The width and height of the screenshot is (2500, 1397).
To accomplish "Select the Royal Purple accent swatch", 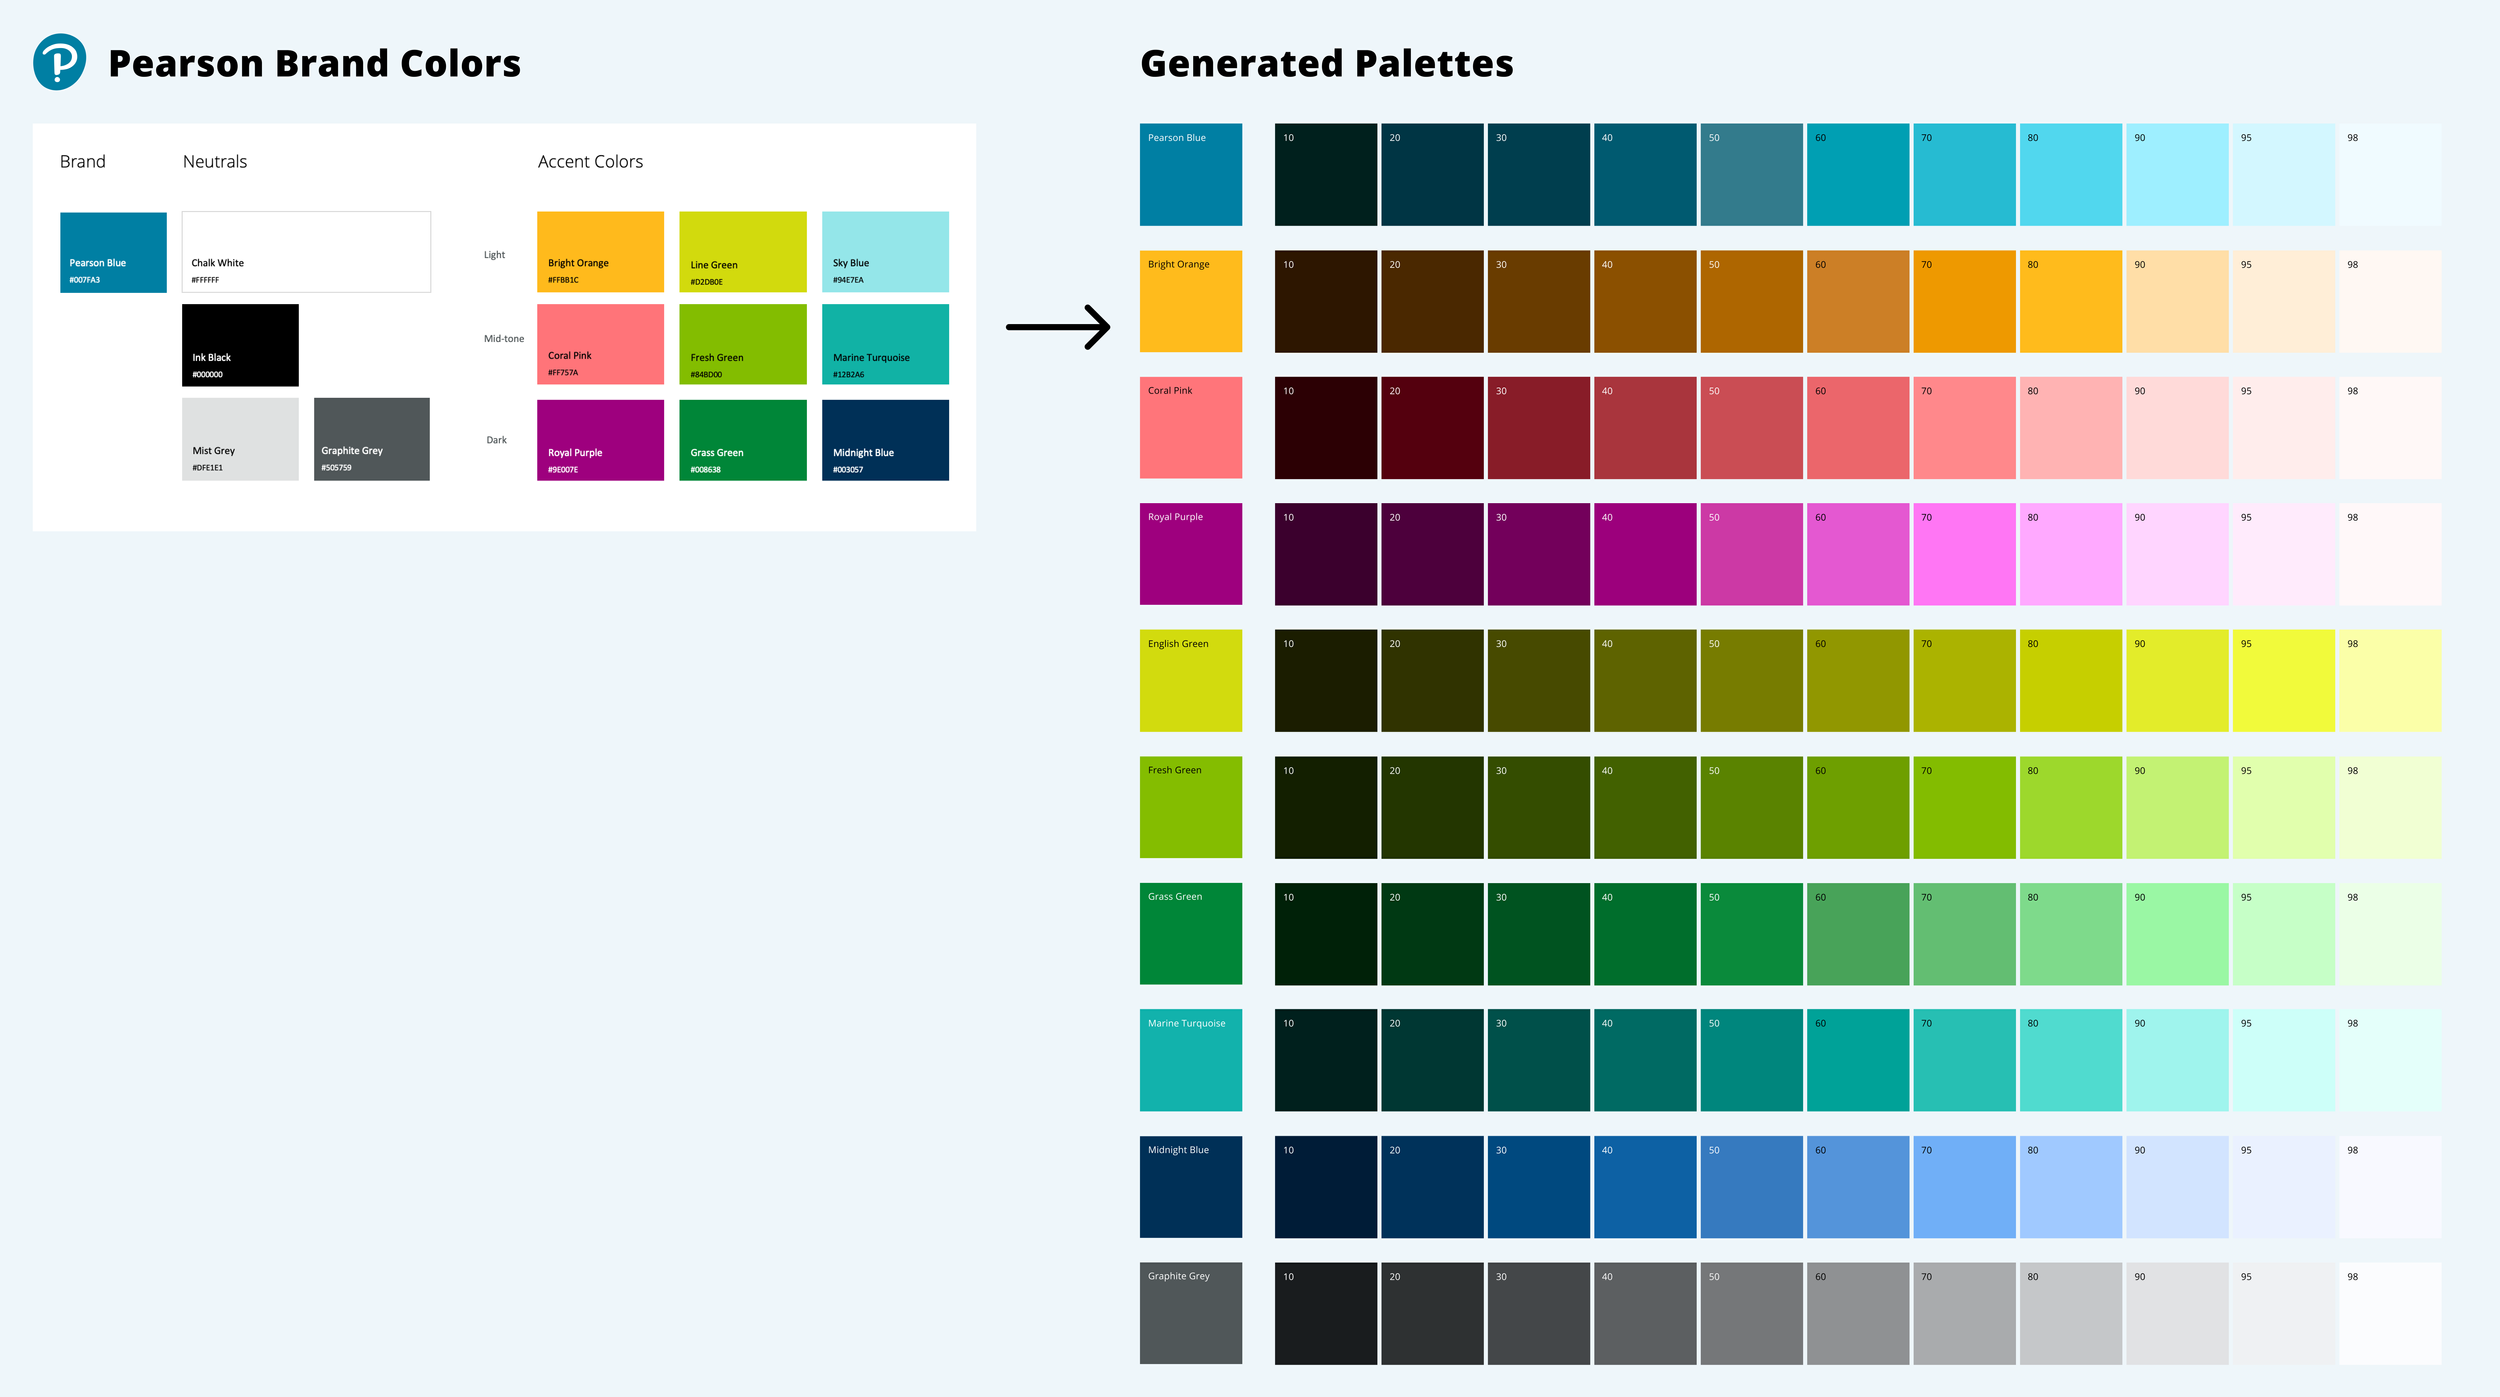I will [x=600, y=440].
